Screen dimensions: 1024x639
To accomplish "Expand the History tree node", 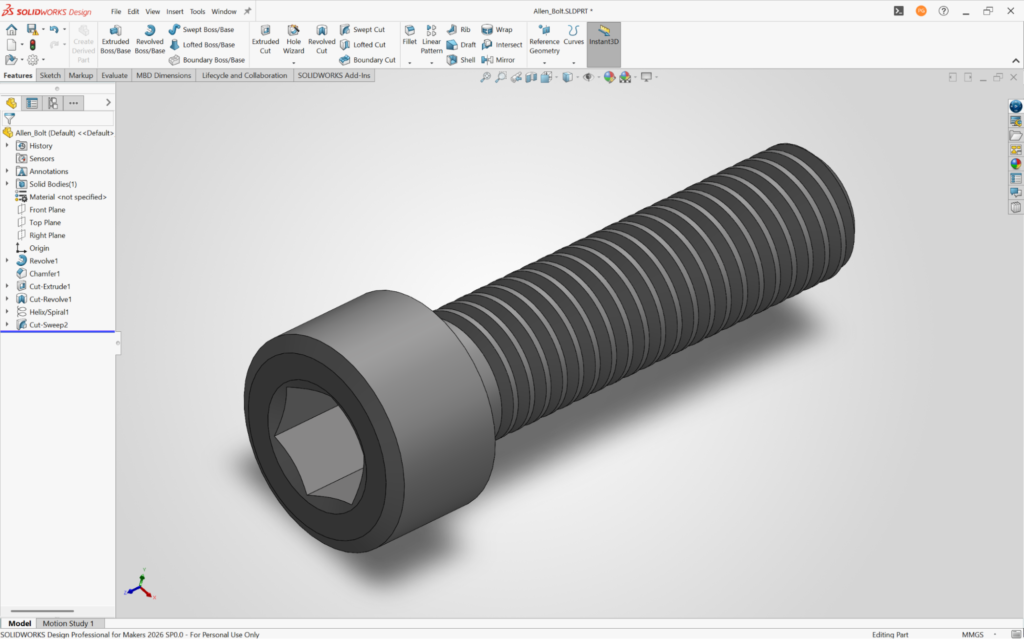I will [7, 146].
